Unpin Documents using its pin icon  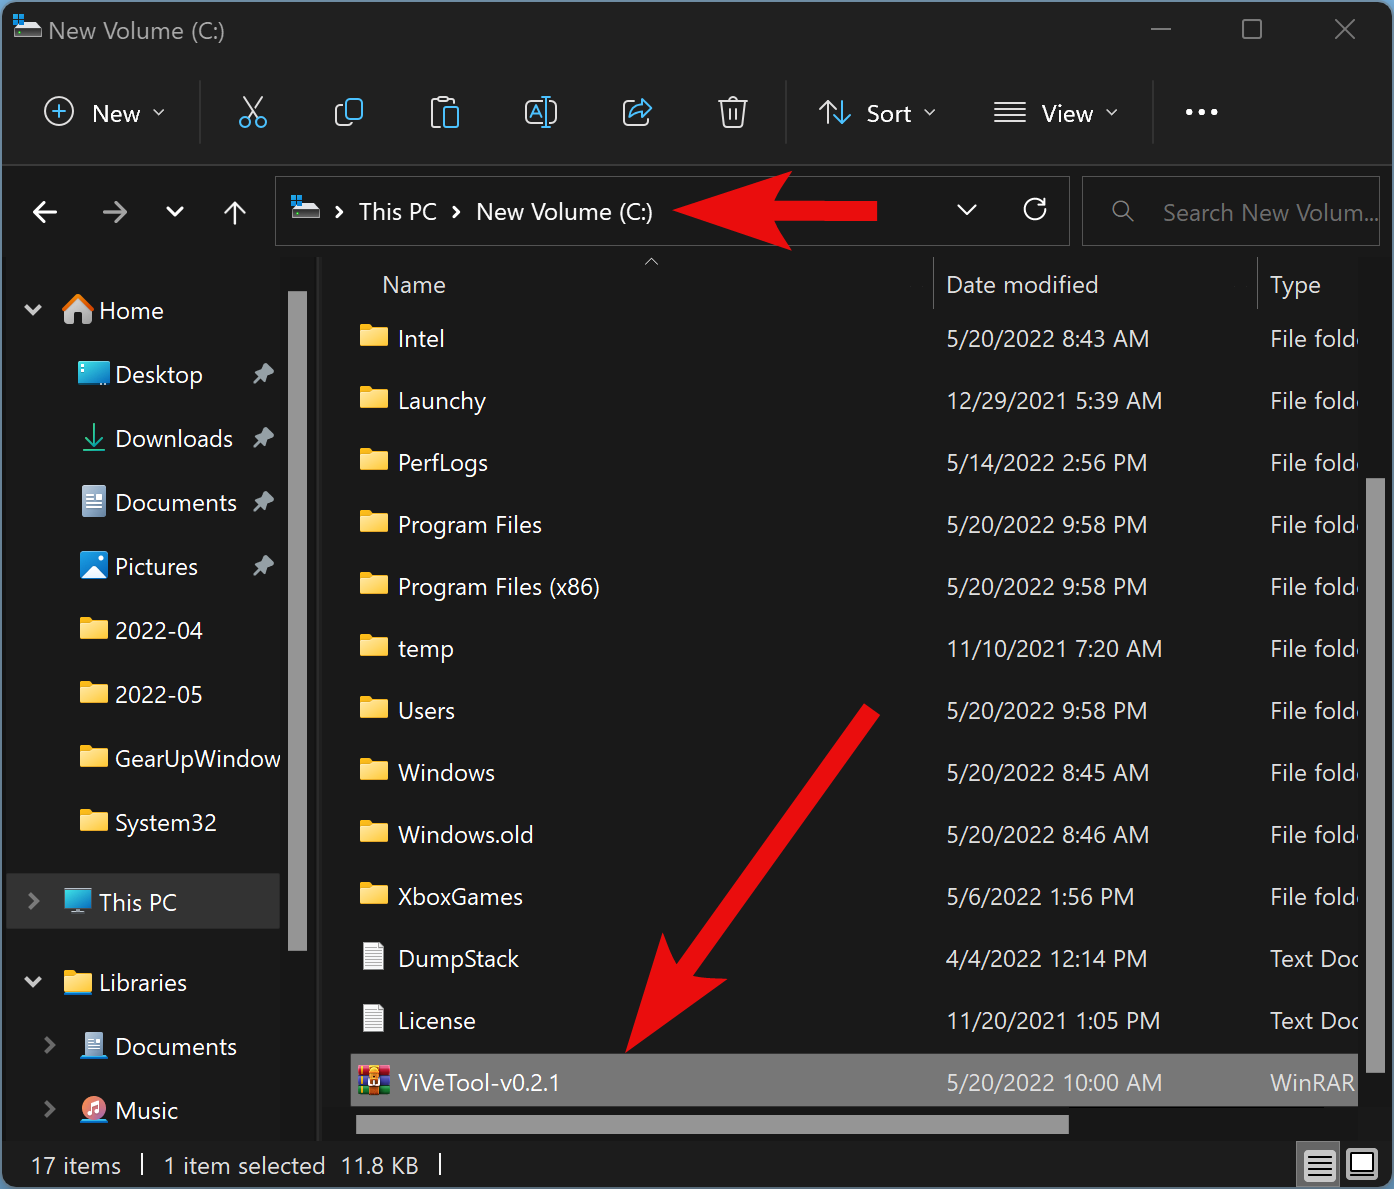263,502
